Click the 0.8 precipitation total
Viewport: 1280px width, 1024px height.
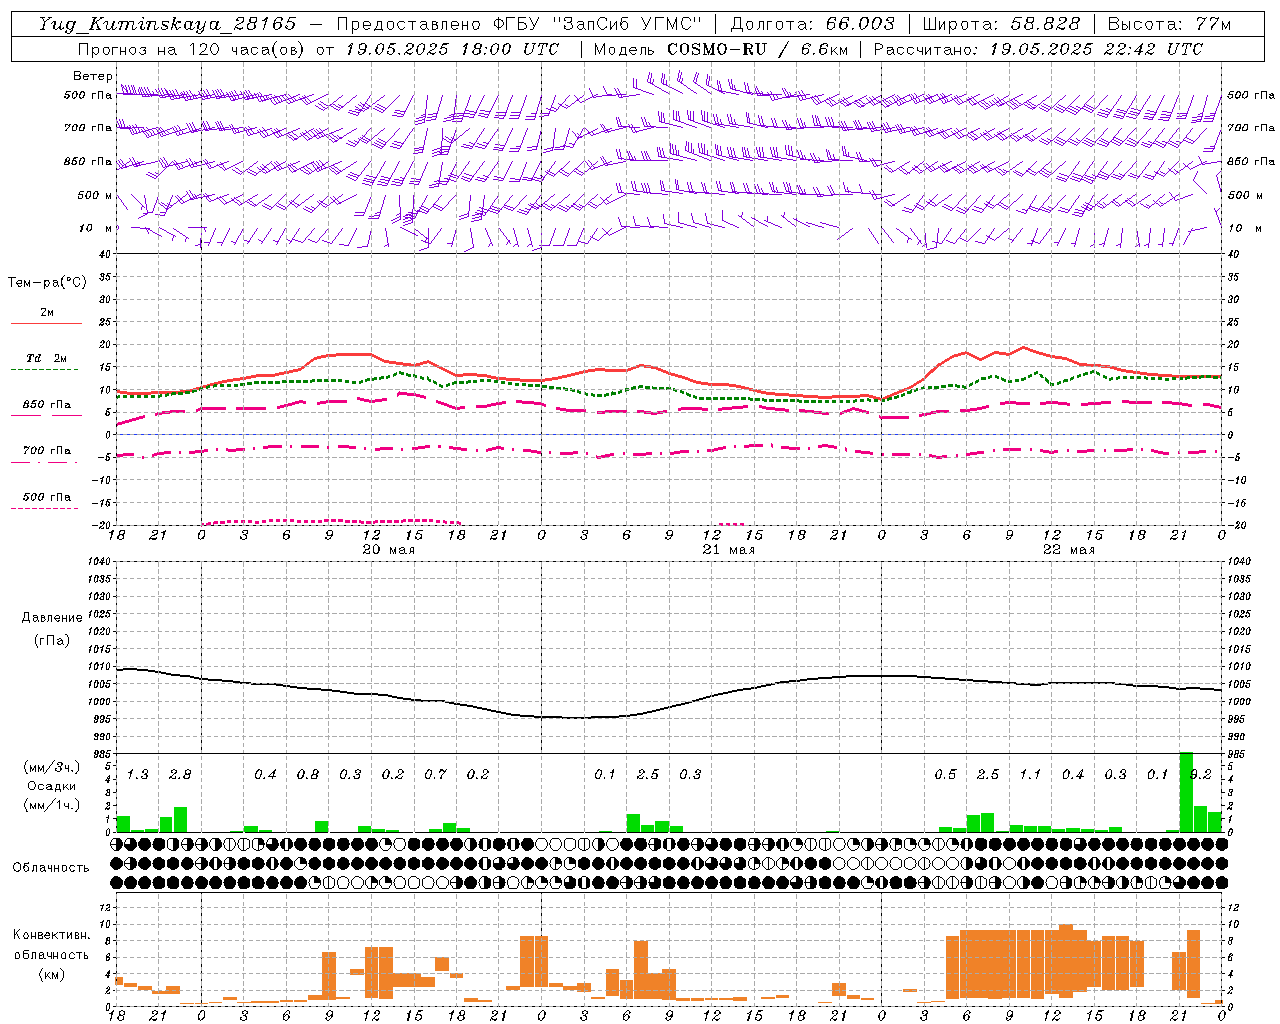coord(308,774)
